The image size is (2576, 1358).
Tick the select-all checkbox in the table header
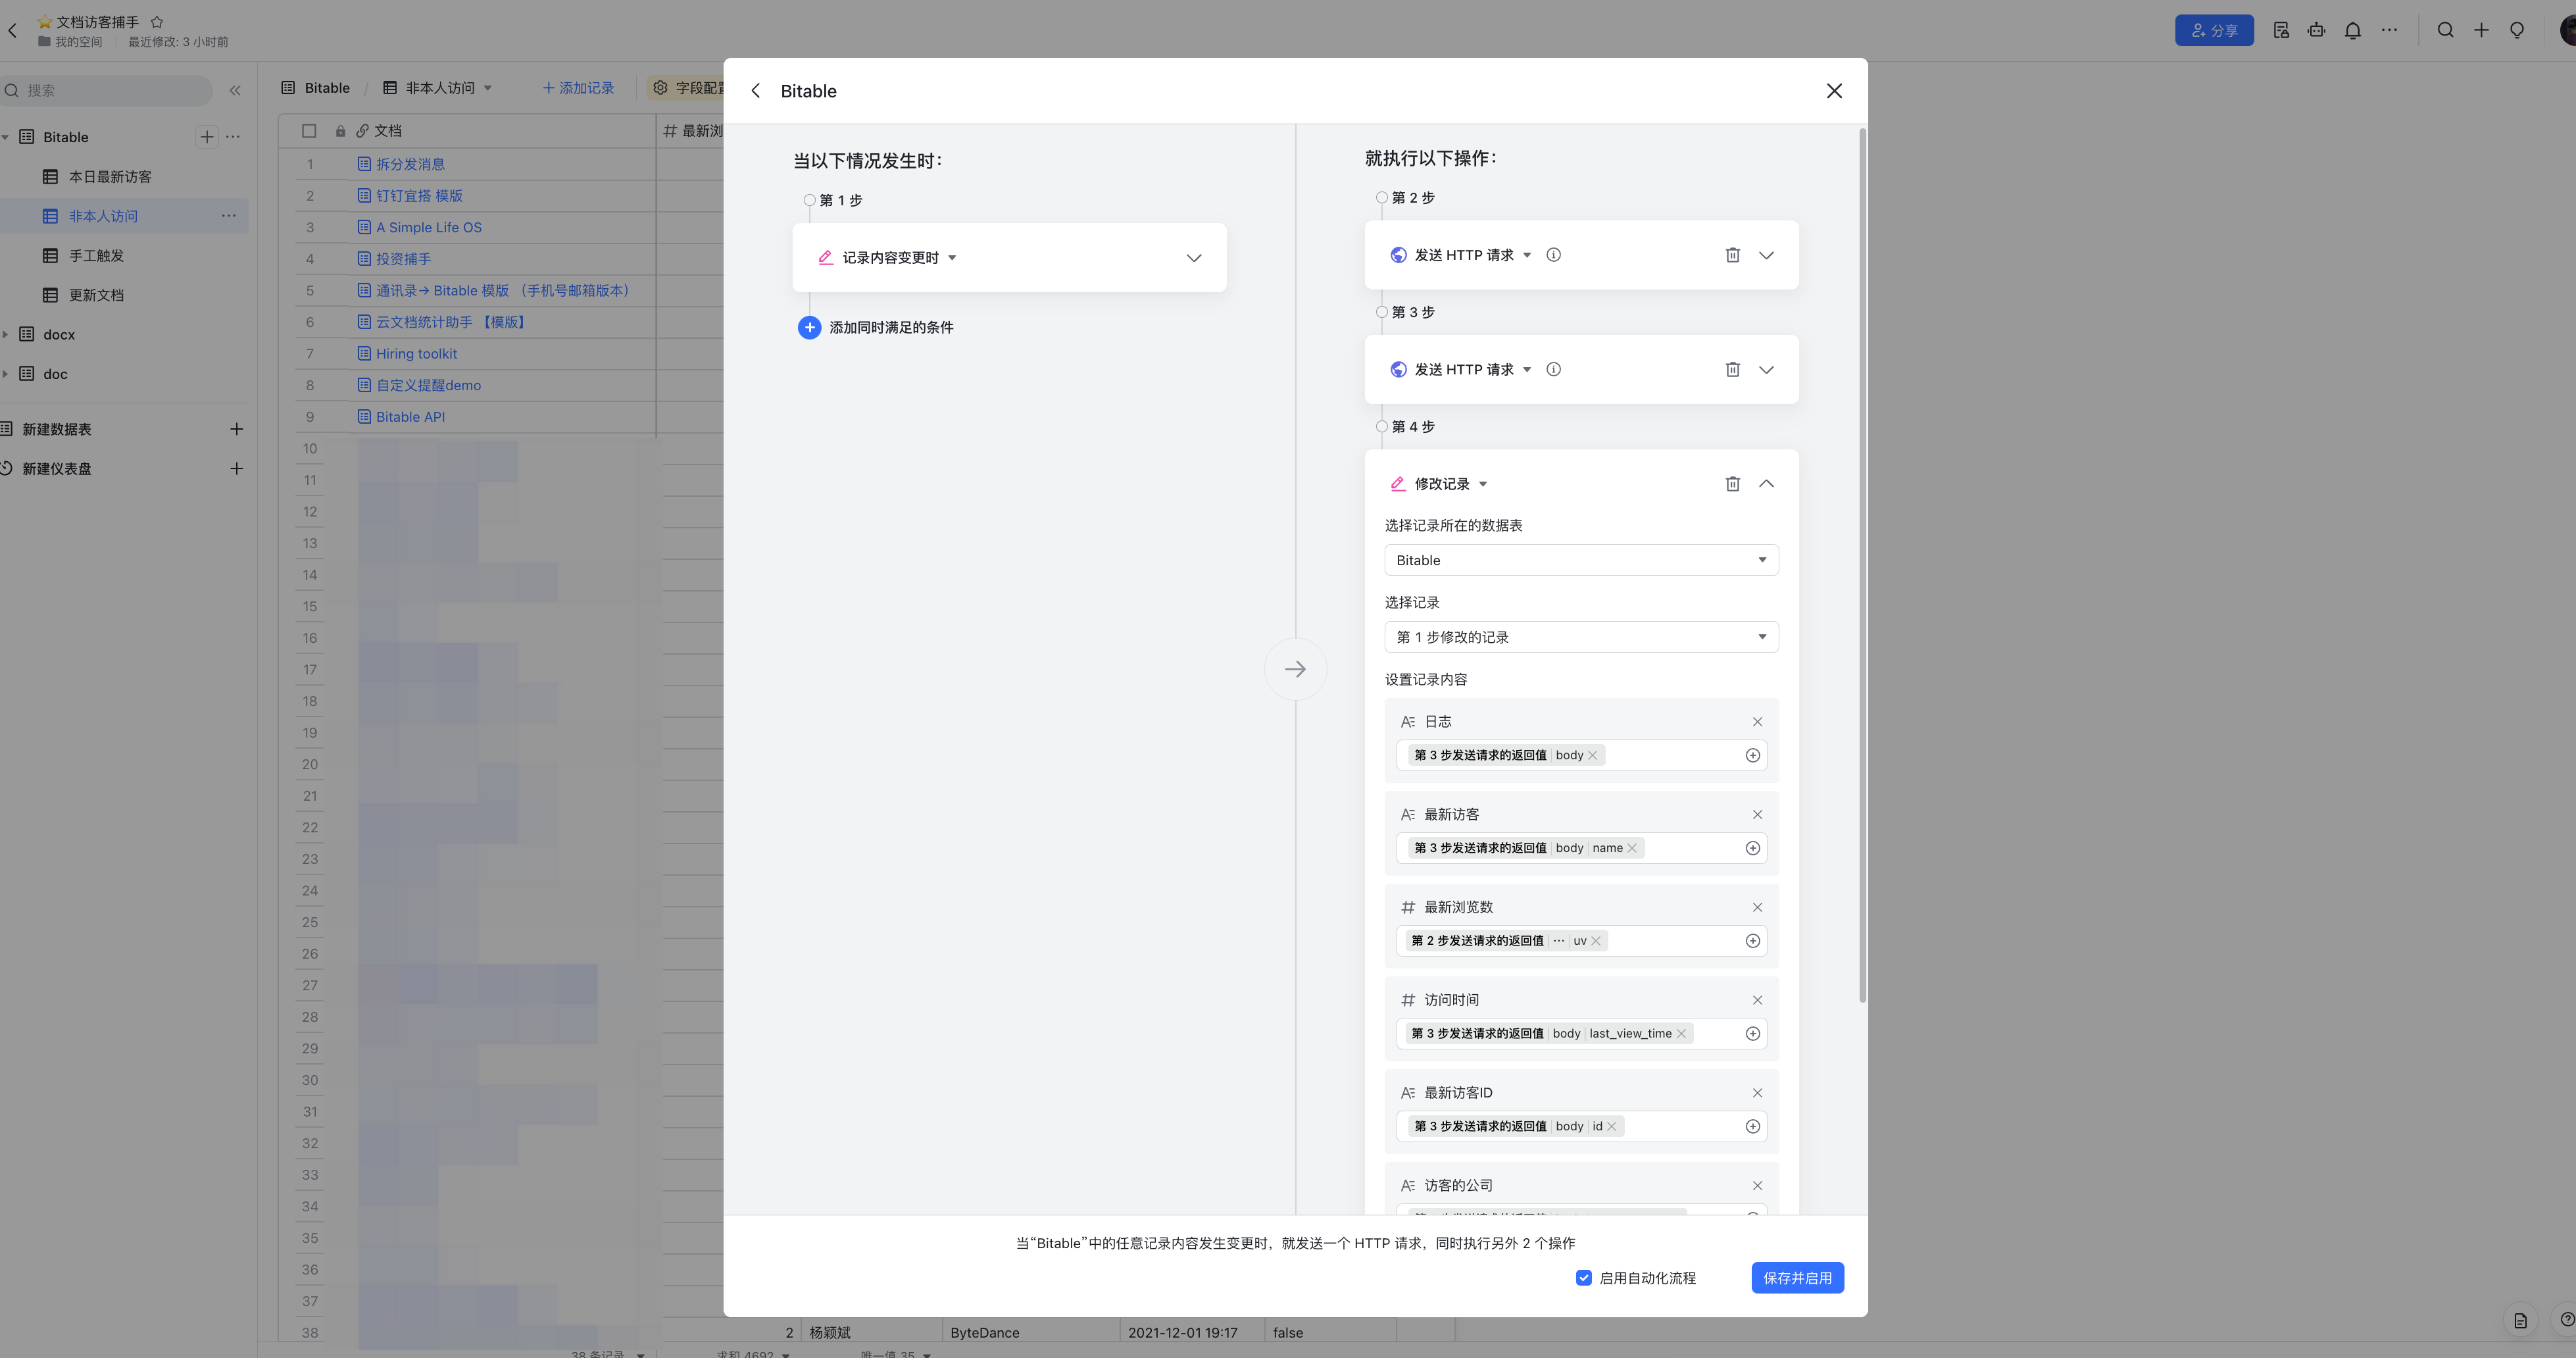[309, 131]
